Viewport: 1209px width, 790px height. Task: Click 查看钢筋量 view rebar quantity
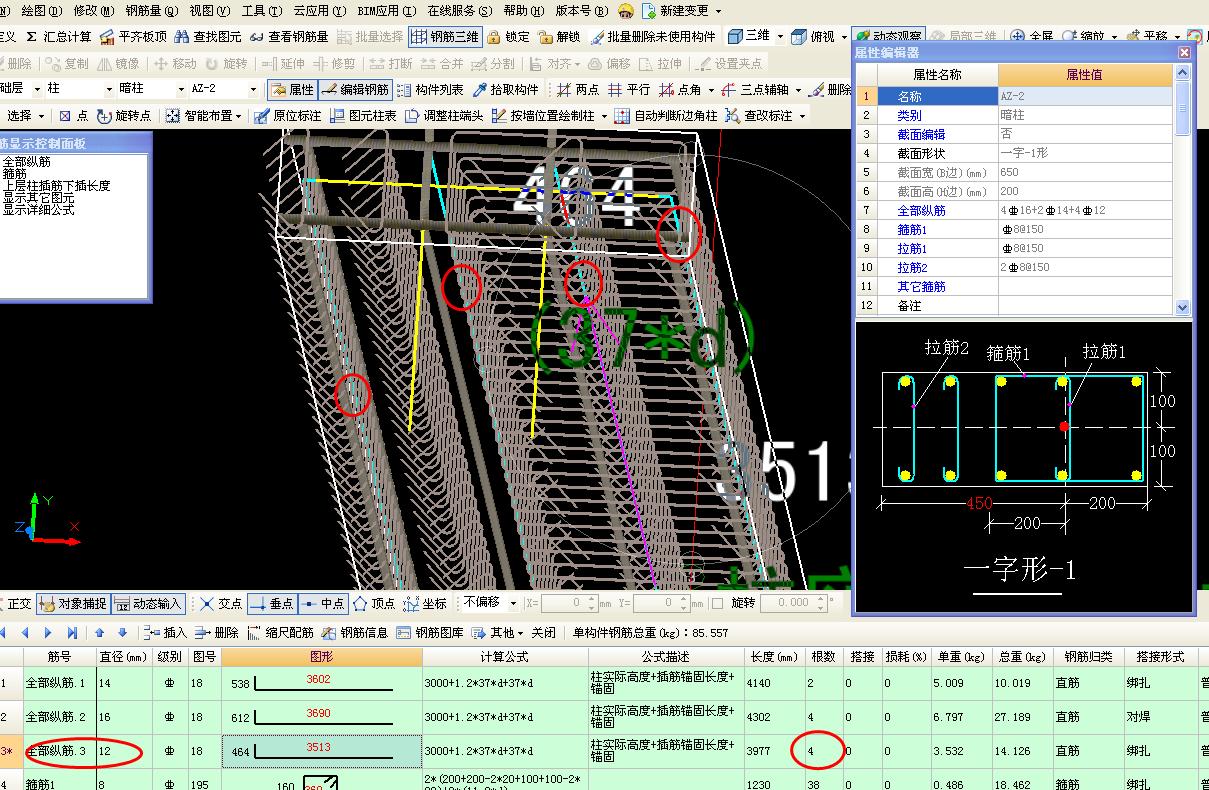pos(288,36)
